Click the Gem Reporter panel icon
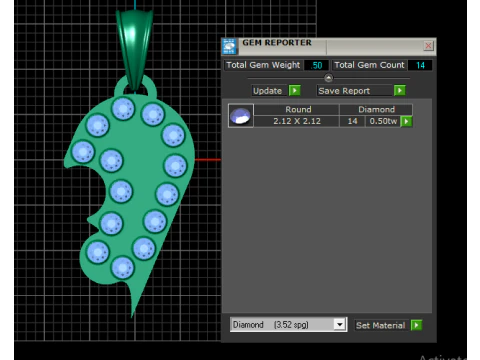Image resolution: width=480 pixels, height=360 pixels. point(229,46)
